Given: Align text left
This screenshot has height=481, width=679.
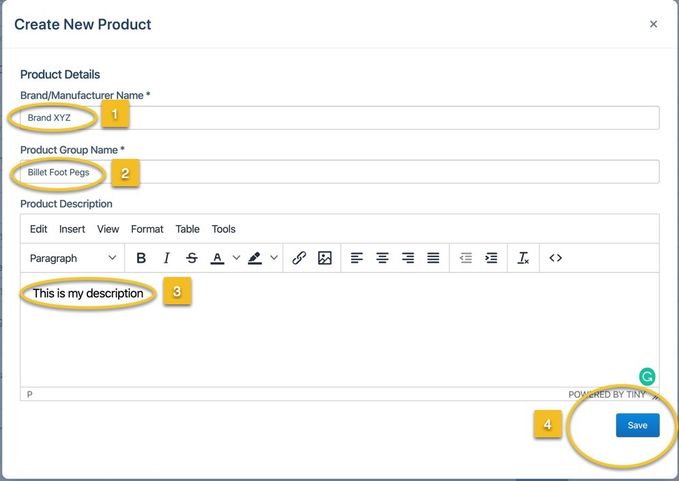Looking at the screenshot, I should coord(357,258).
